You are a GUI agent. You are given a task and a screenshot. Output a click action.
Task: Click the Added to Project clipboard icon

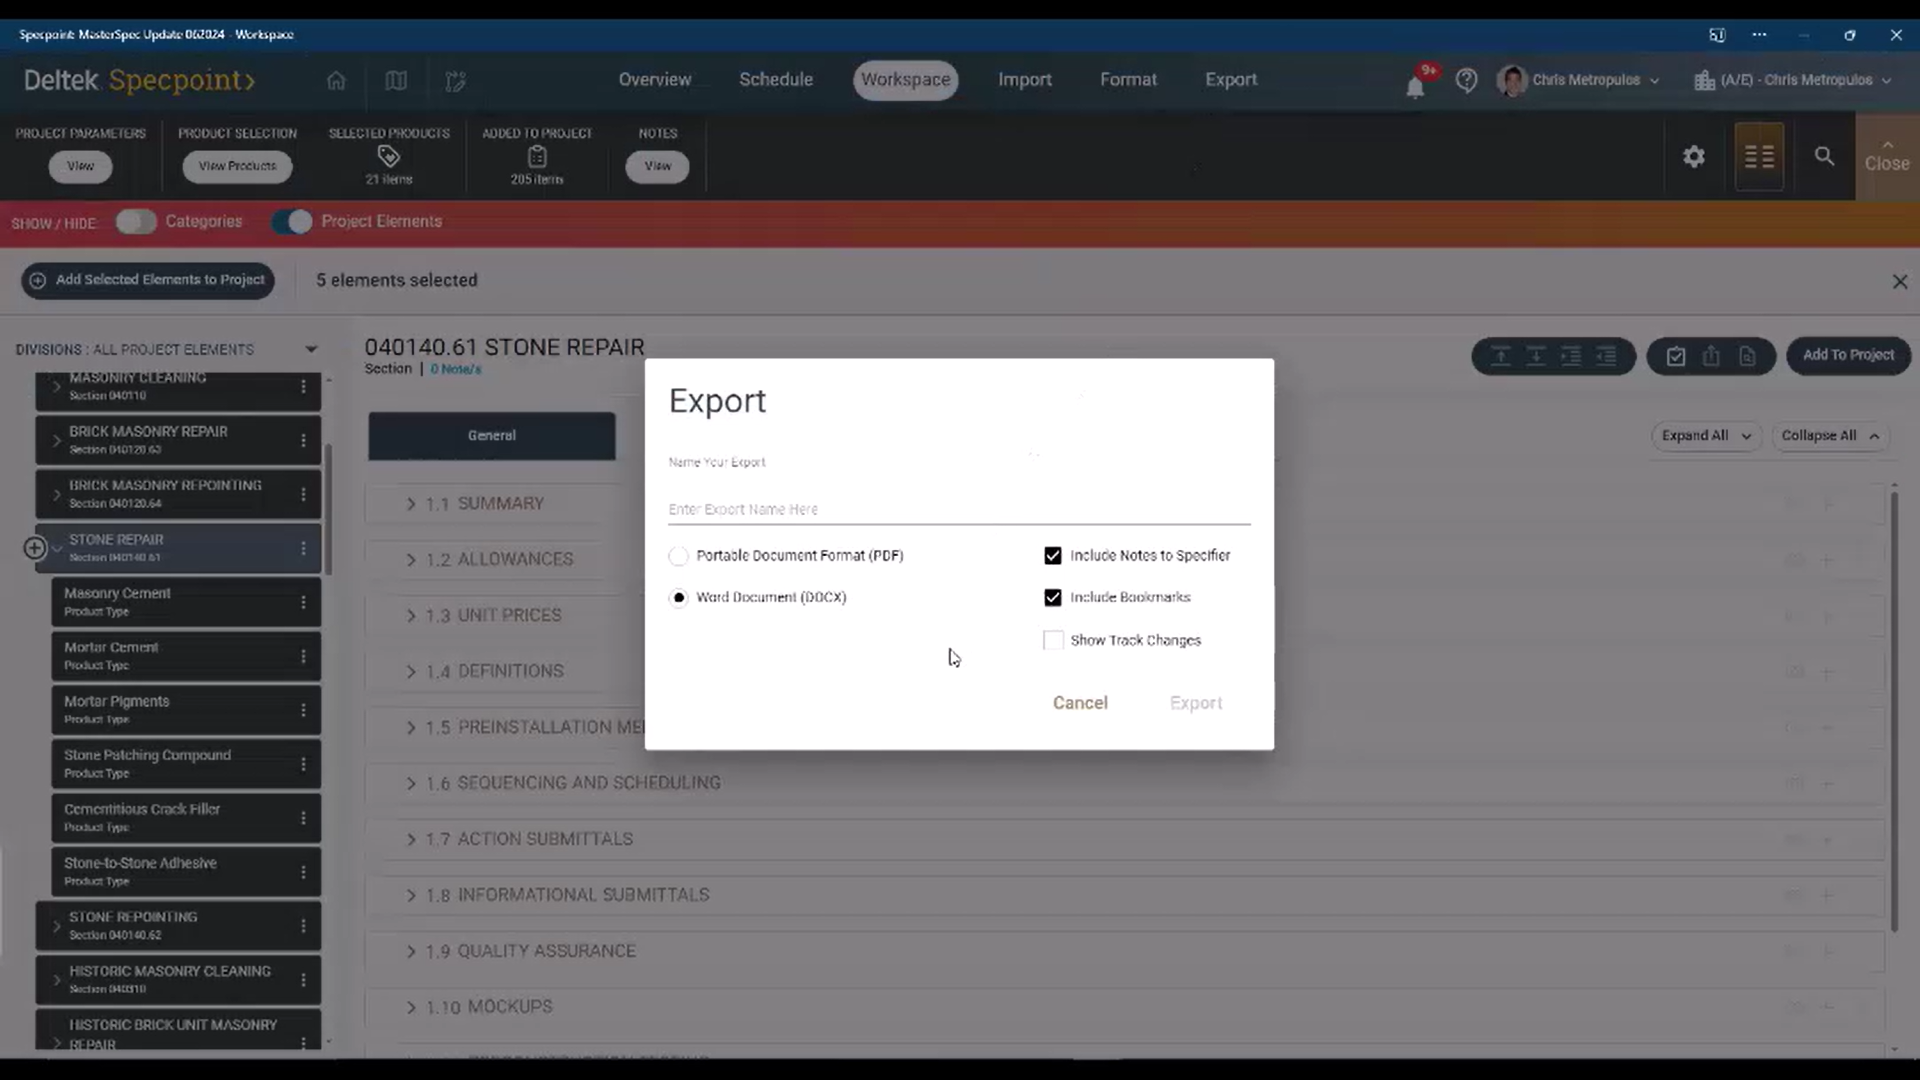coord(537,156)
